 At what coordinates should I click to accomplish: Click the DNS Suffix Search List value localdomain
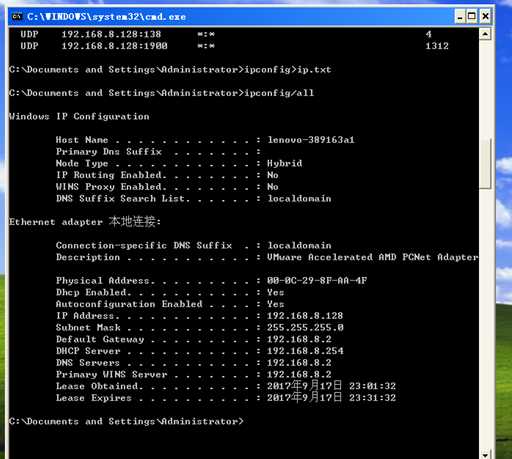point(299,198)
